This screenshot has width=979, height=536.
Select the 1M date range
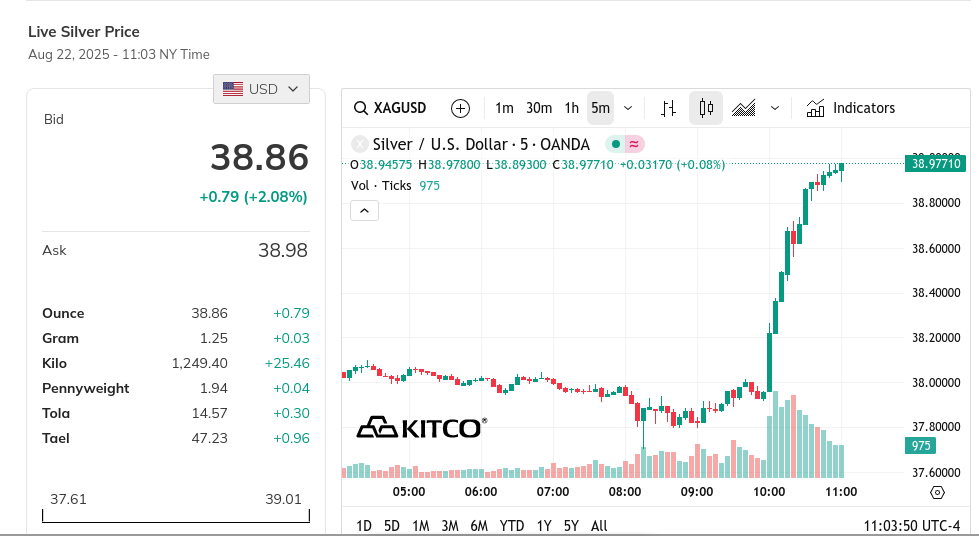tap(421, 526)
